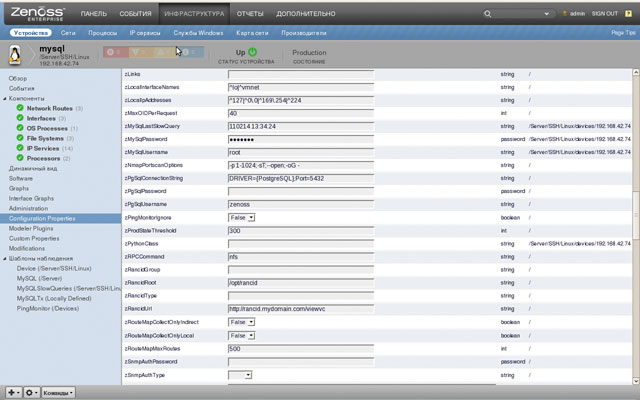Open the СОБЫТИЯ main menu
Image resolution: width=640 pixels, height=400 pixels.
point(135,13)
